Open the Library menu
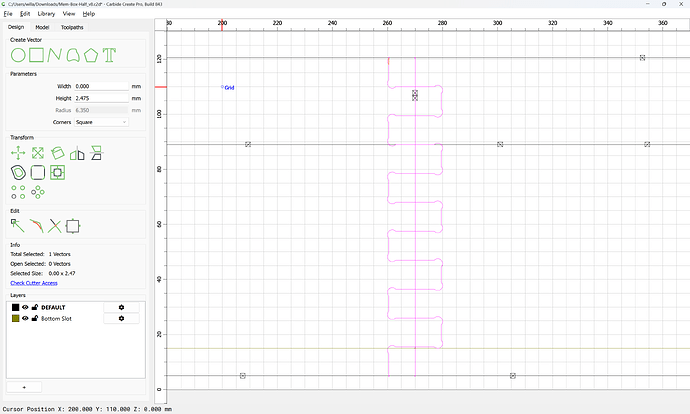The height and width of the screenshot is (414, 690). [46, 14]
